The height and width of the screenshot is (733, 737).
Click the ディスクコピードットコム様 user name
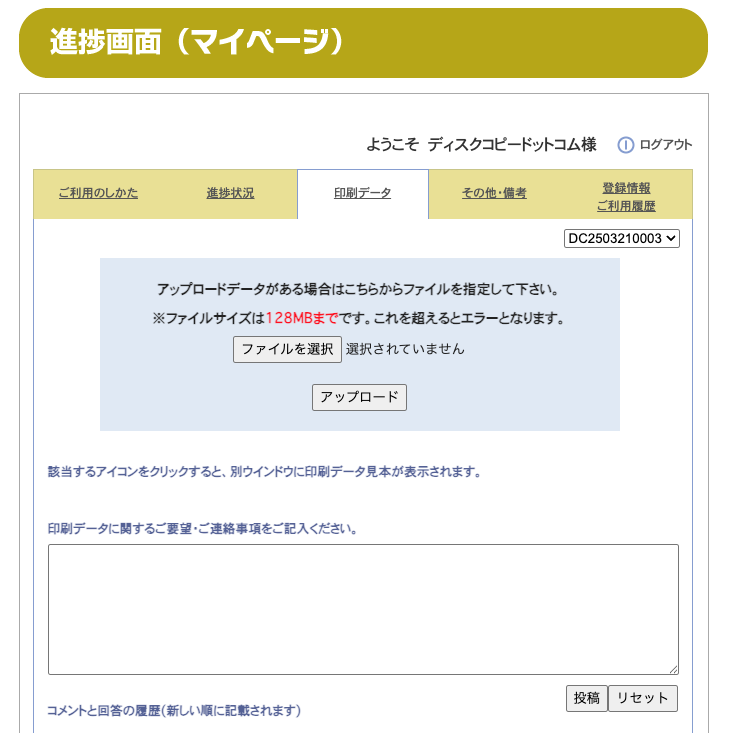[x=511, y=145]
